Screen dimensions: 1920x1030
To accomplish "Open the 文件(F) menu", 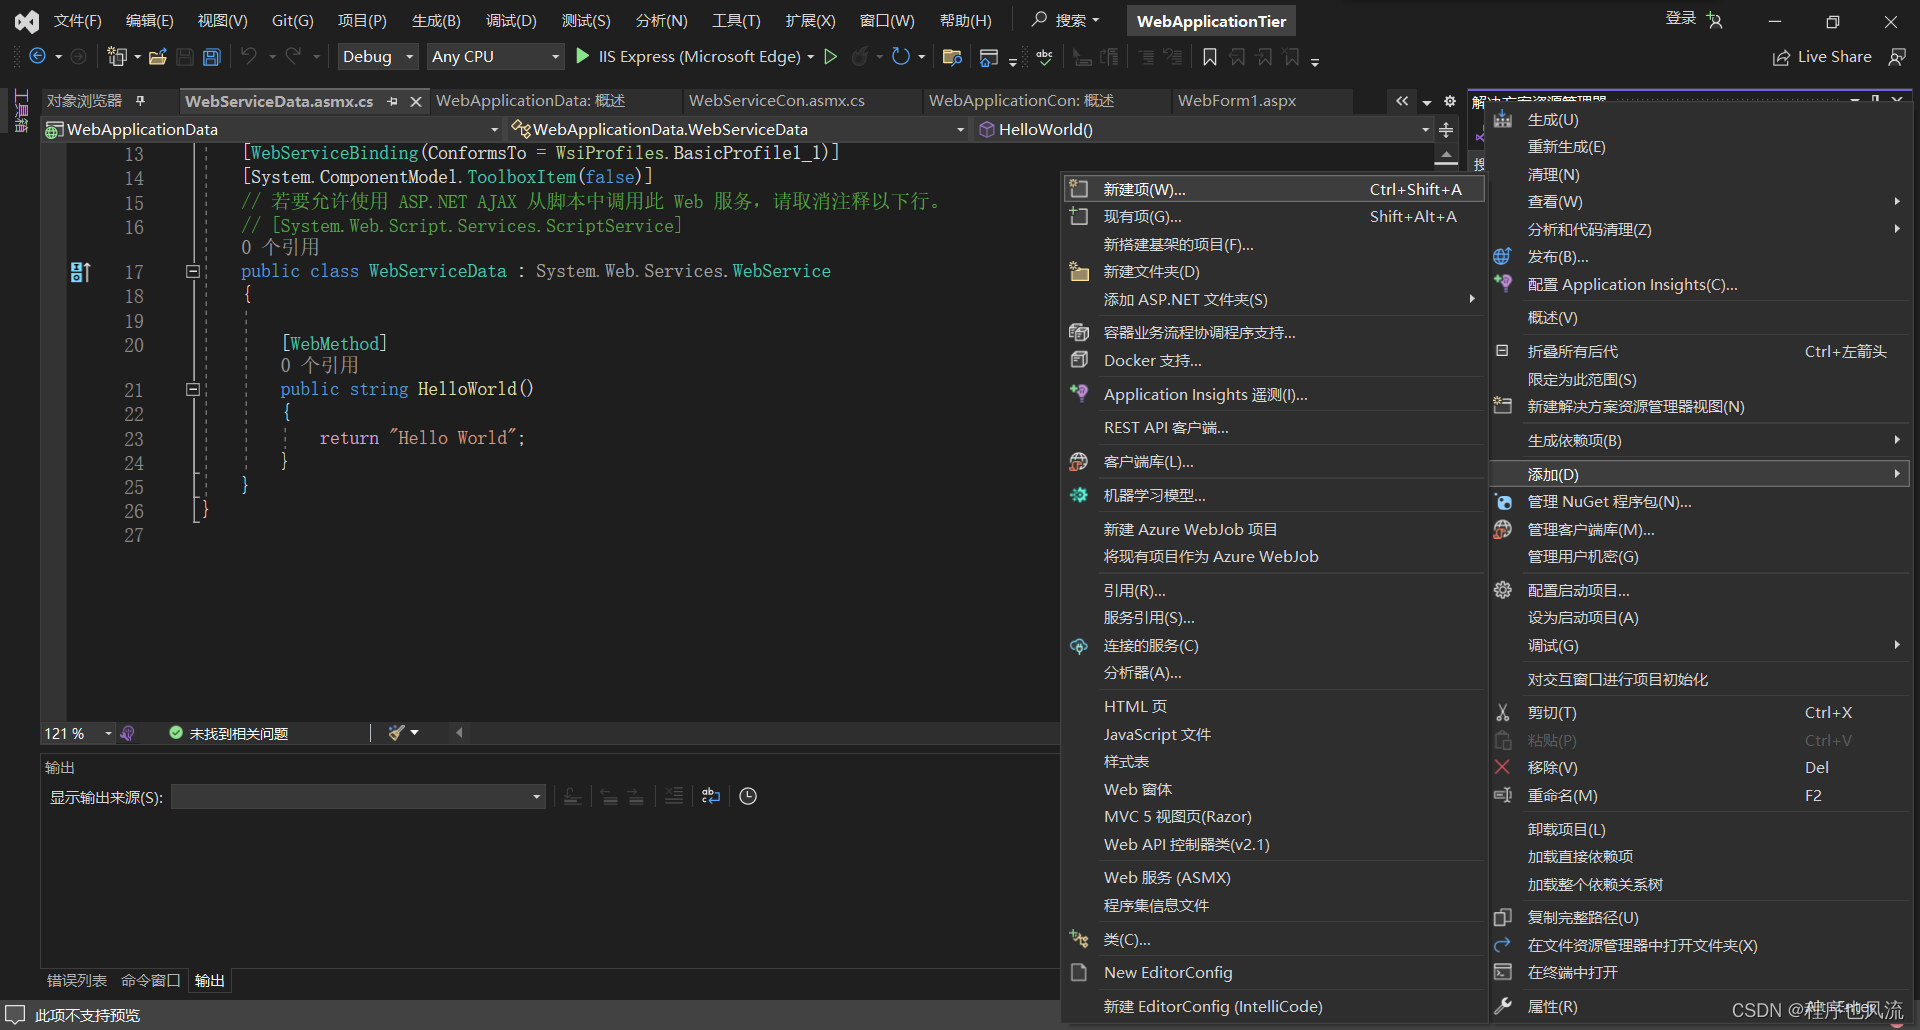I will point(78,20).
